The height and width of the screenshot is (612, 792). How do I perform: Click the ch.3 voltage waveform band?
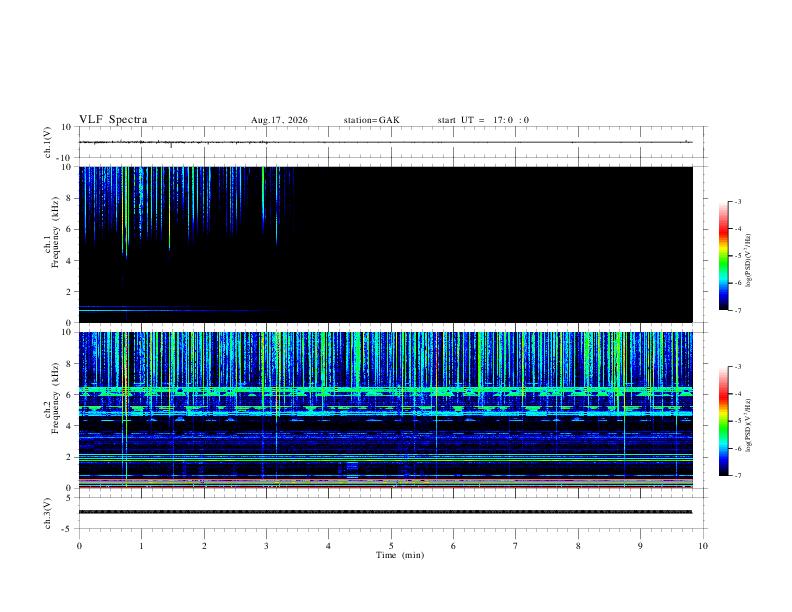coord(385,512)
